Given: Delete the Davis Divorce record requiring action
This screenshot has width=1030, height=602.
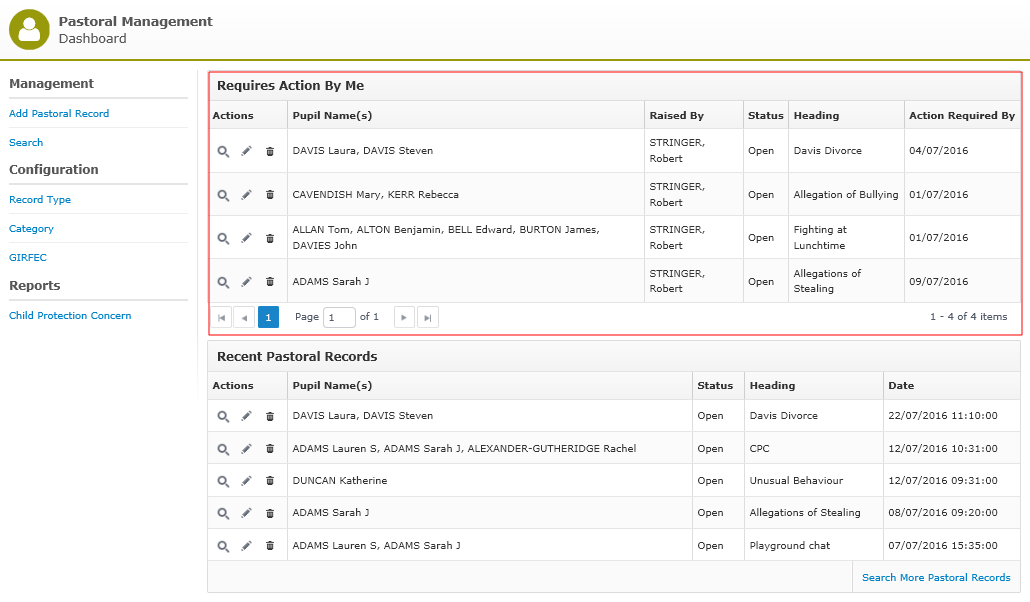Looking at the screenshot, I should point(270,151).
